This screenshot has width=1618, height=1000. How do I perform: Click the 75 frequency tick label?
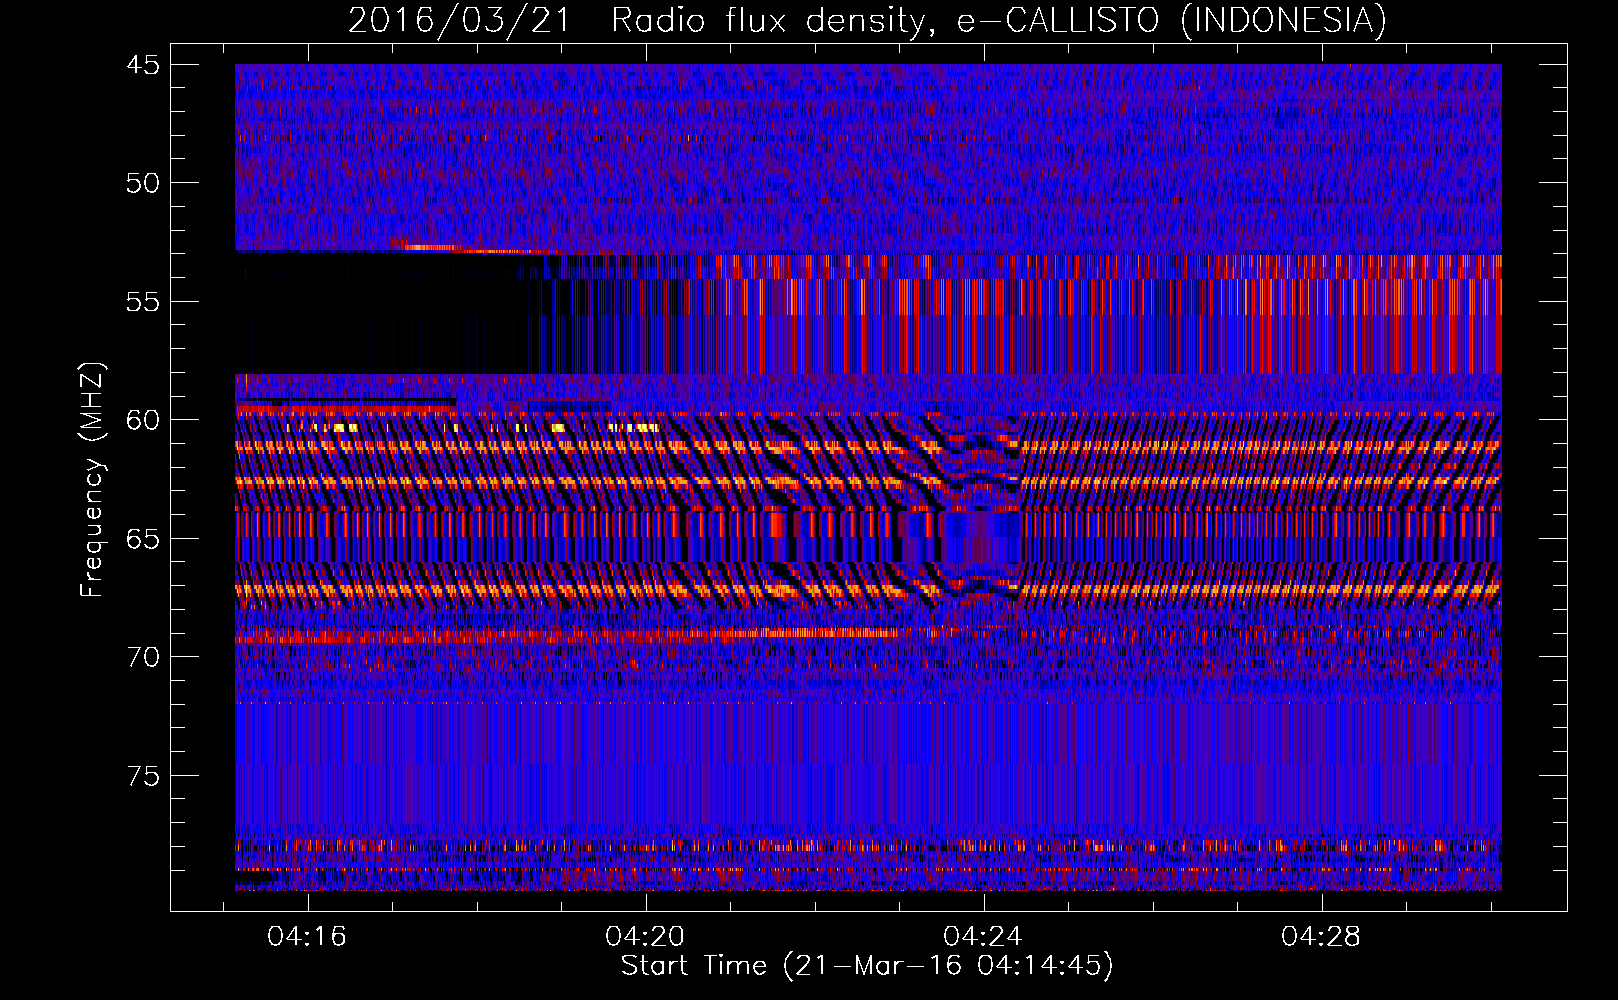click(142, 776)
